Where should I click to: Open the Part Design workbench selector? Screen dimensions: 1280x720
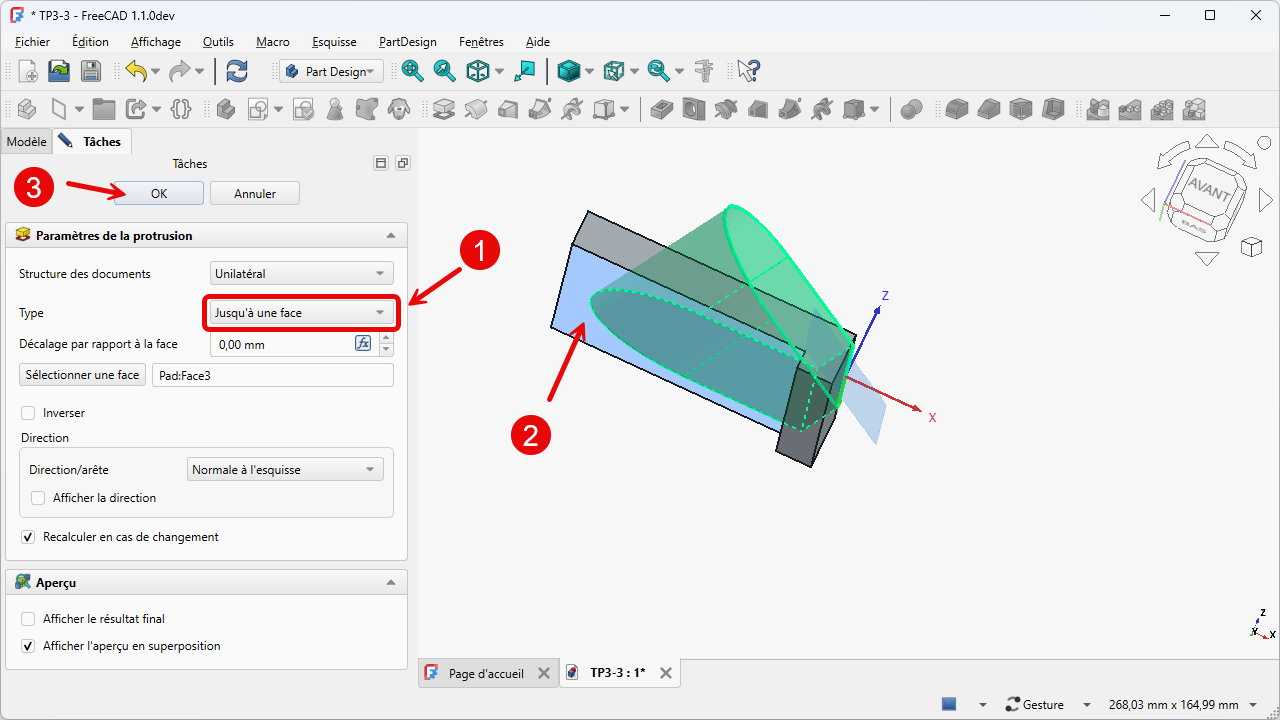click(x=330, y=71)
